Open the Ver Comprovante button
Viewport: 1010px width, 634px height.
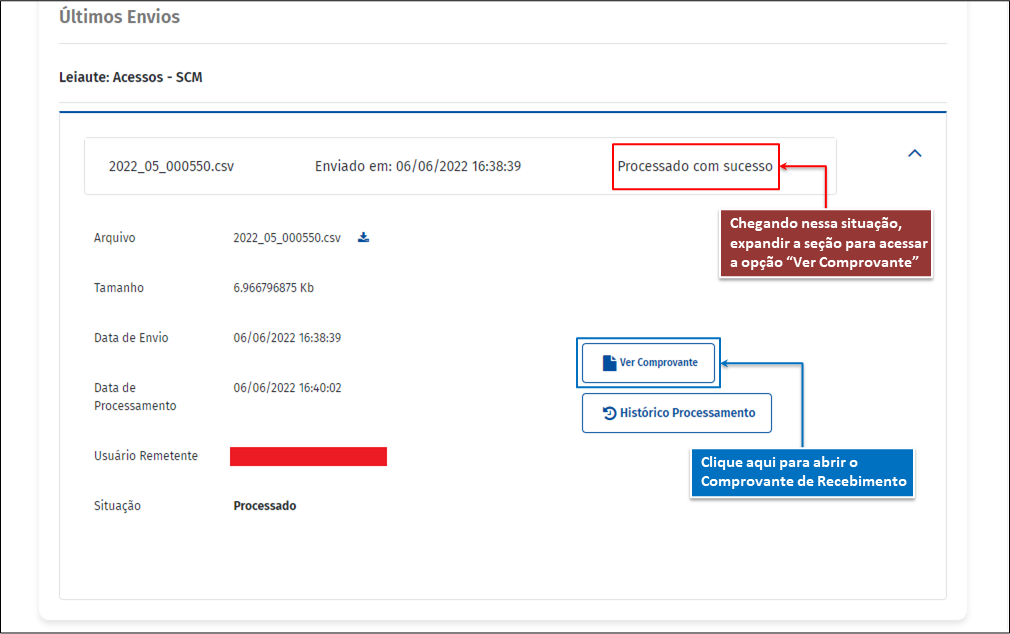(x=649, y=363)
